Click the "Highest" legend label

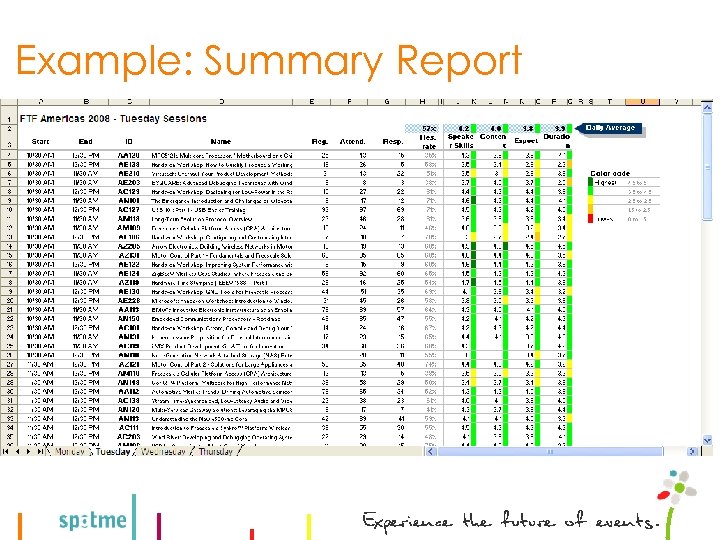[606, 182]
